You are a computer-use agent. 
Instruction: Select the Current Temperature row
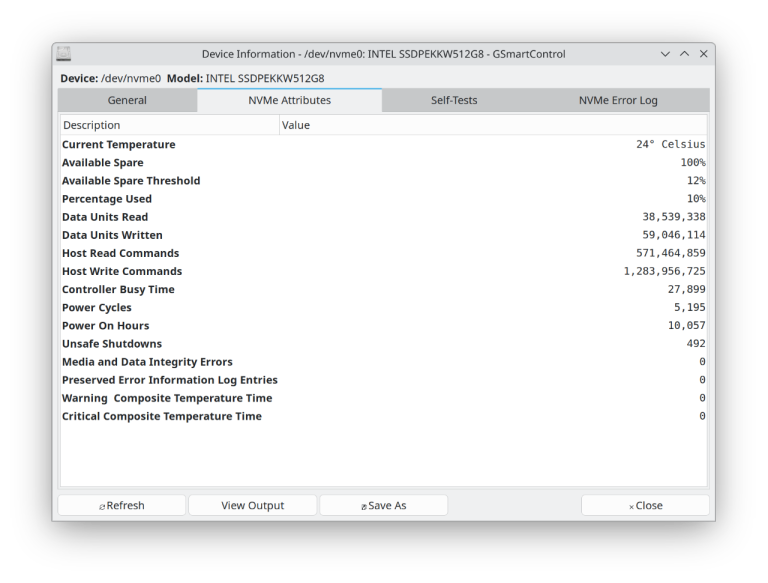384,145
